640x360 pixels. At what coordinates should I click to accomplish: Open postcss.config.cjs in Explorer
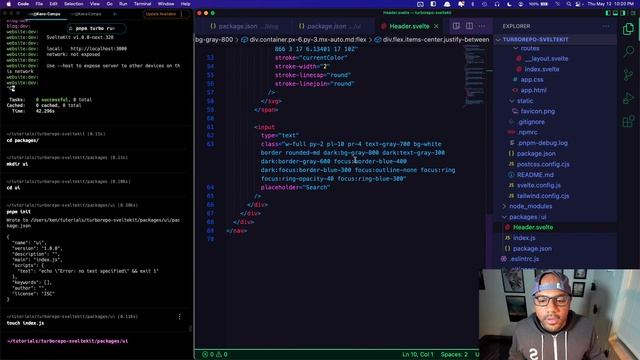pos(543,164)
